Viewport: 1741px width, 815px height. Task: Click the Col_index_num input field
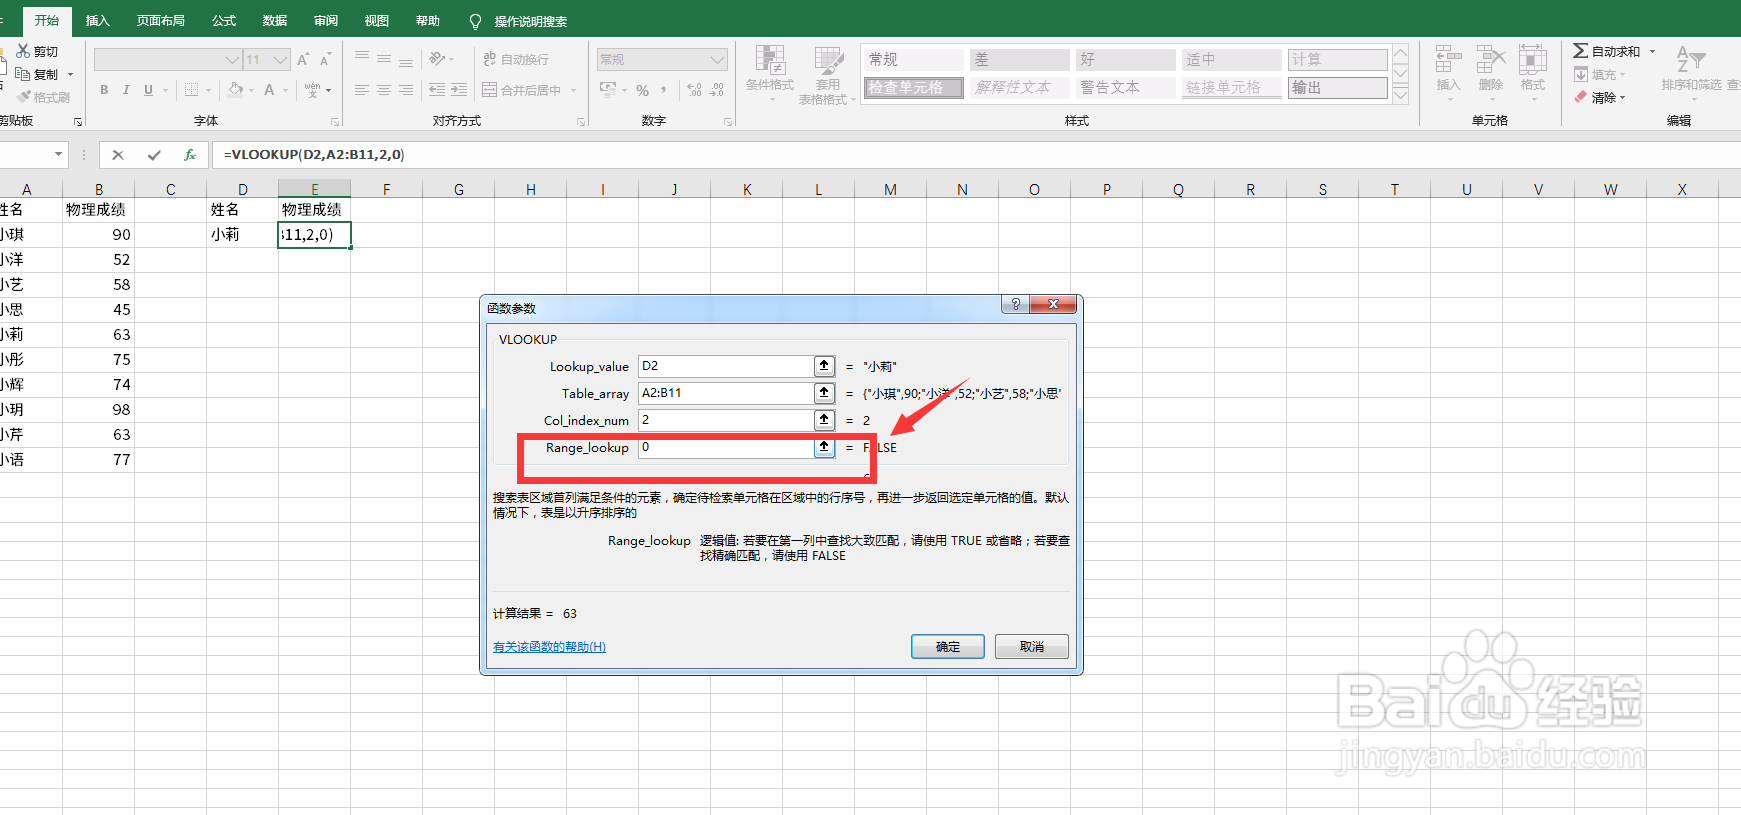pyautogui.click(x=726, y=420)
